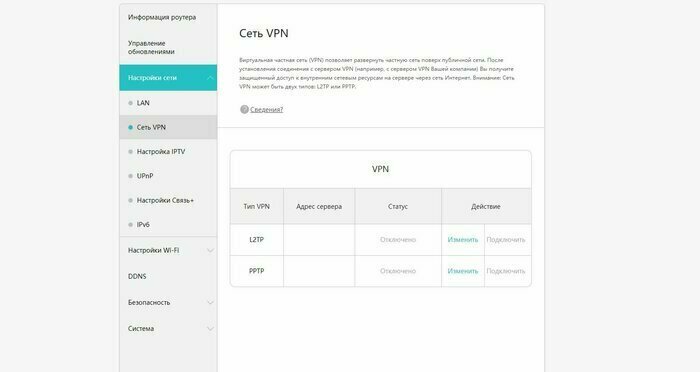Click the Адрес сервера cell for L2TP

319,240
